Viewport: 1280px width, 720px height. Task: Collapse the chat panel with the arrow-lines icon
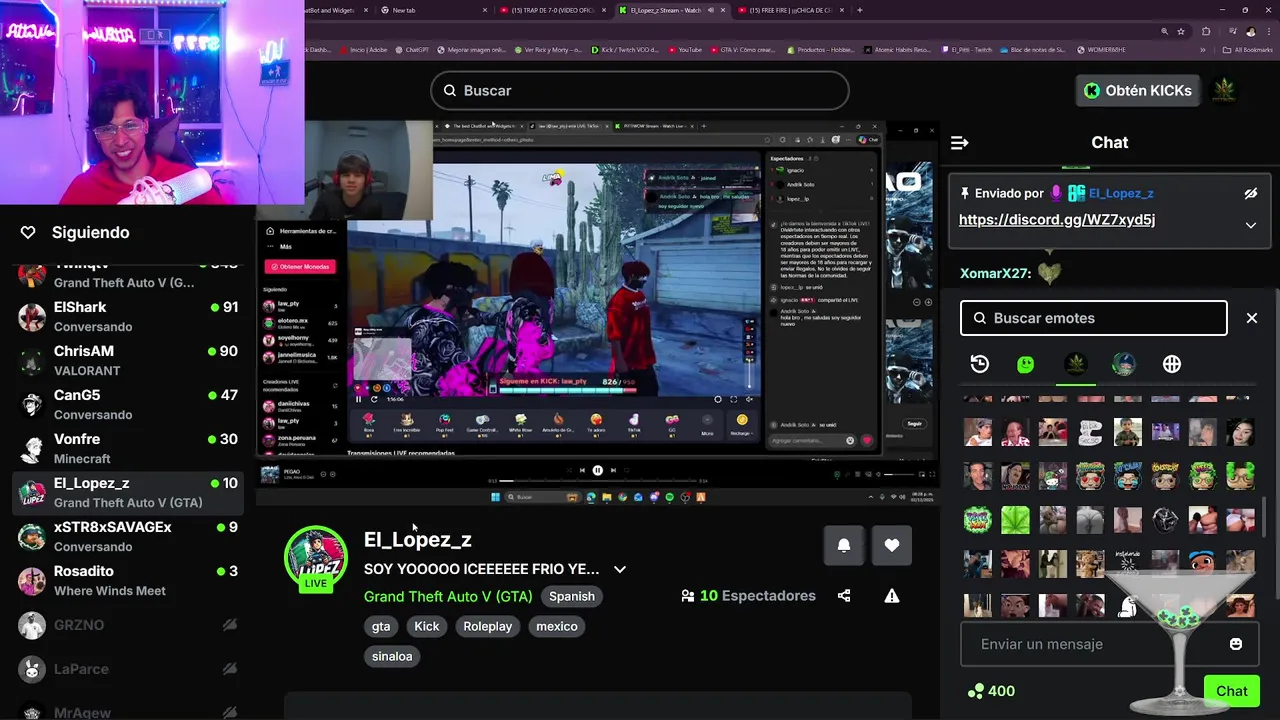(x=959, y=143)
